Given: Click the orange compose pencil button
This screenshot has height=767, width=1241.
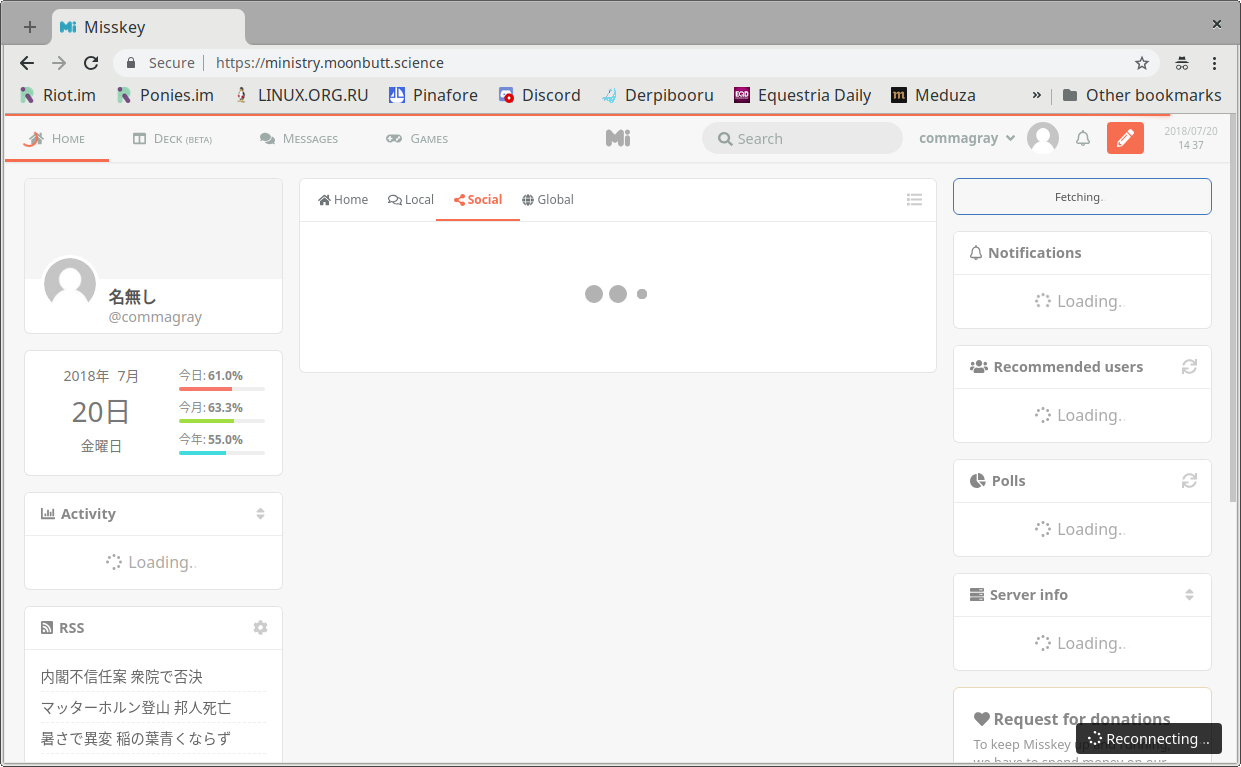Looking at the screenshot, I should (1125, 138).
